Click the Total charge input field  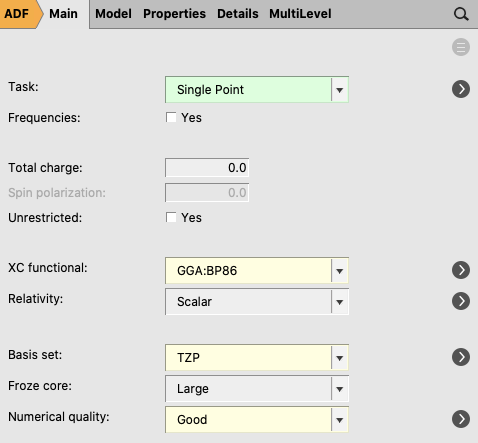(x=207, y=167)
